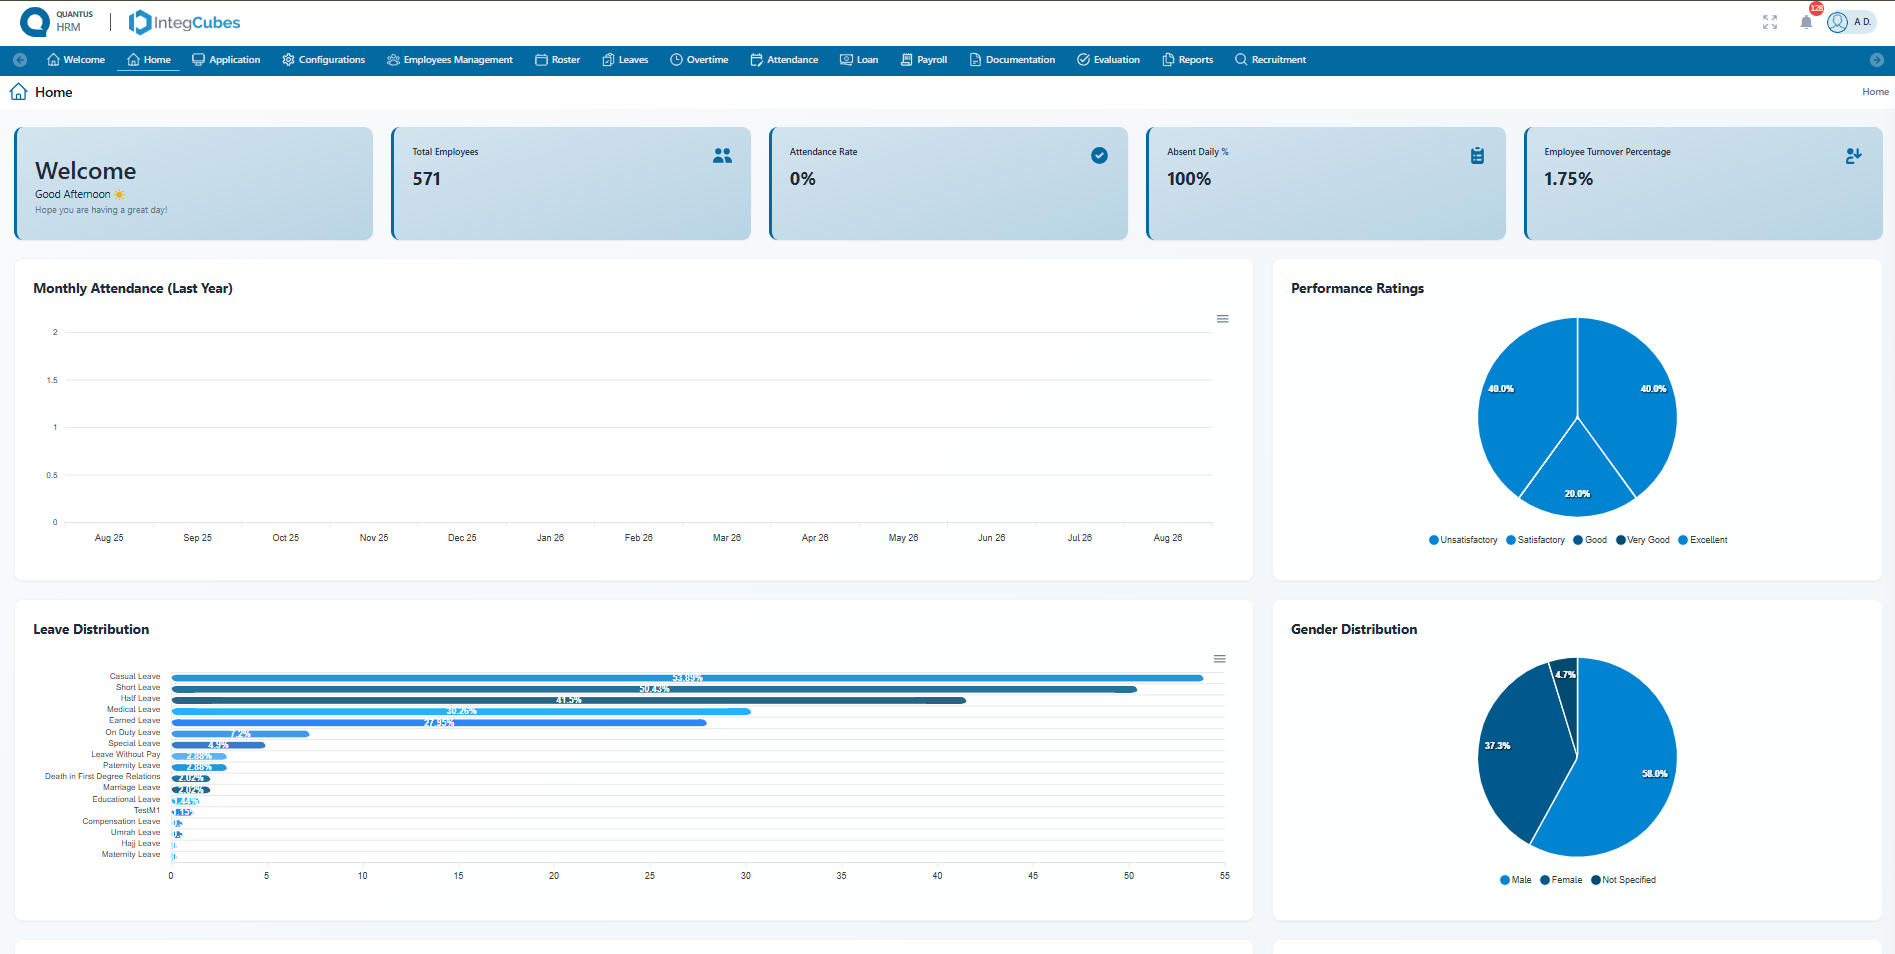Click the Absent Daily clipboard icon
Screen dimensions: 1895x954
pos(1477,155)
